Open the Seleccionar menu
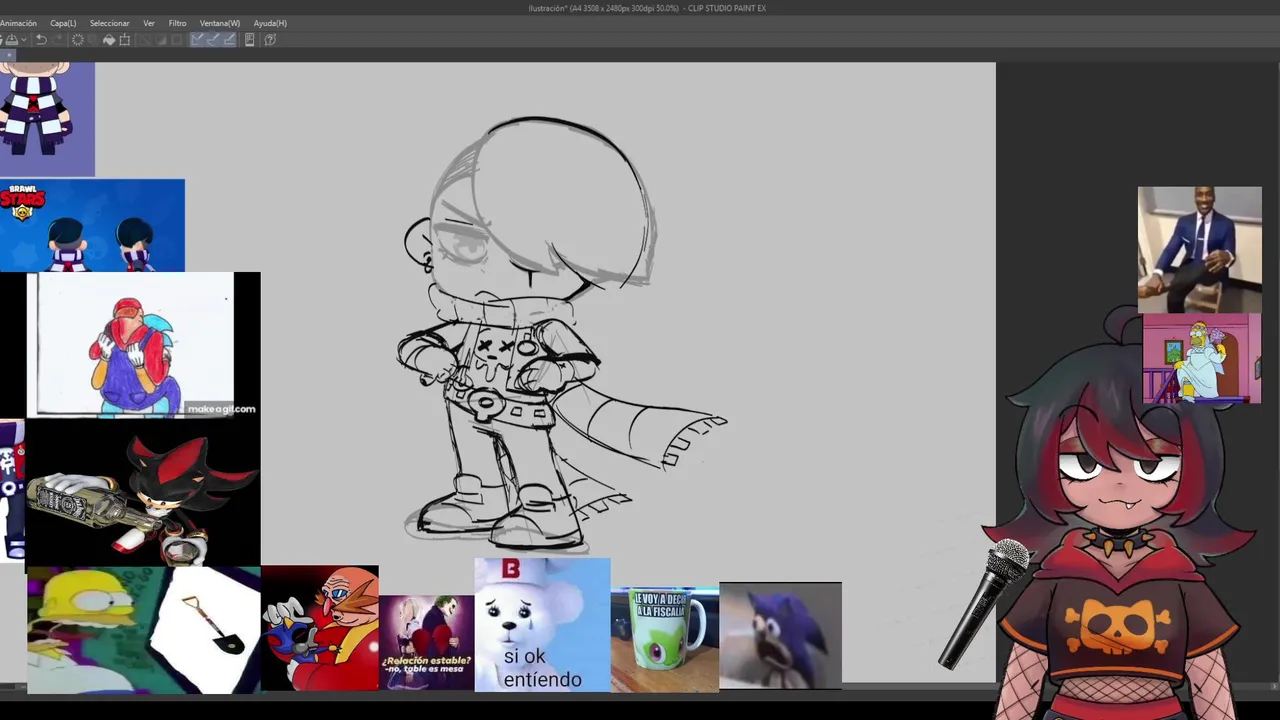The image size is (1280, 720). pyautogui.click(x=109, y=23)
